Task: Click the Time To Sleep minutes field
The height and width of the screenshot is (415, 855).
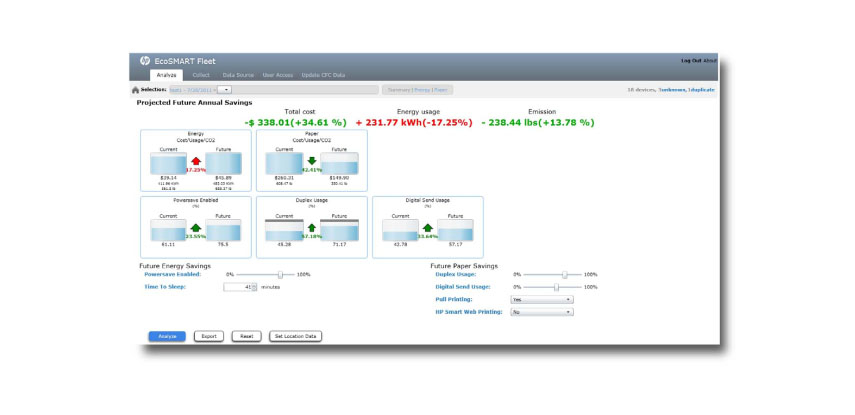Action: [238, 287]
